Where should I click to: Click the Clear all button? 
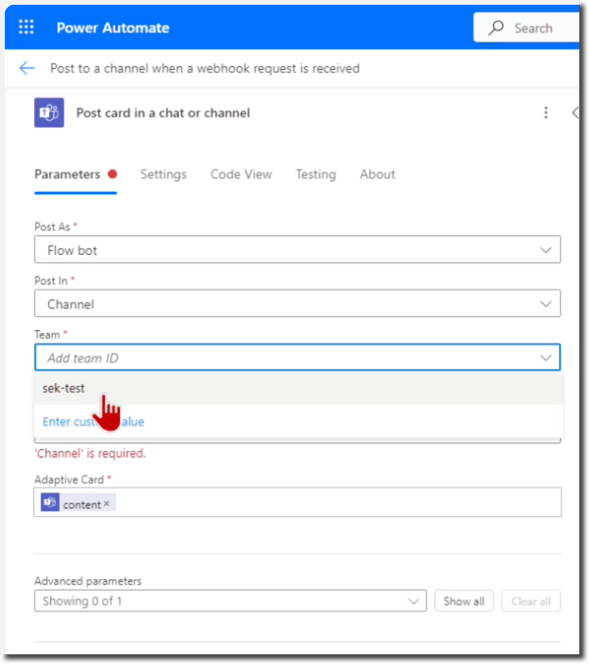(531, 601)
